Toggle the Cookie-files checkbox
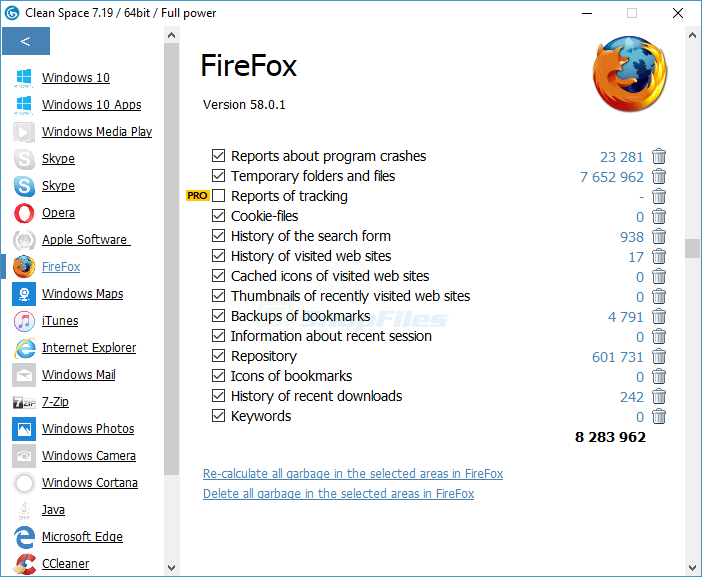 click(218, 216)
